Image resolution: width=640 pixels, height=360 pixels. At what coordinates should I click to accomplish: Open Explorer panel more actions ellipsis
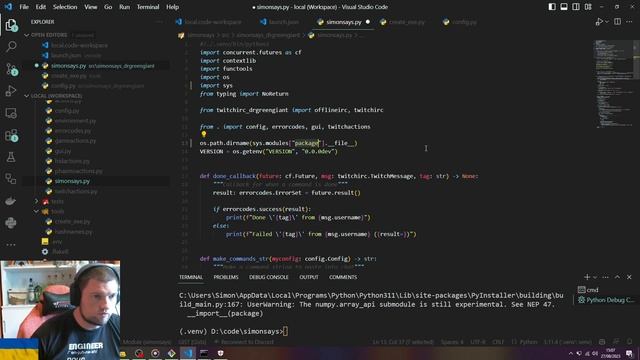(x=159, y=22)
